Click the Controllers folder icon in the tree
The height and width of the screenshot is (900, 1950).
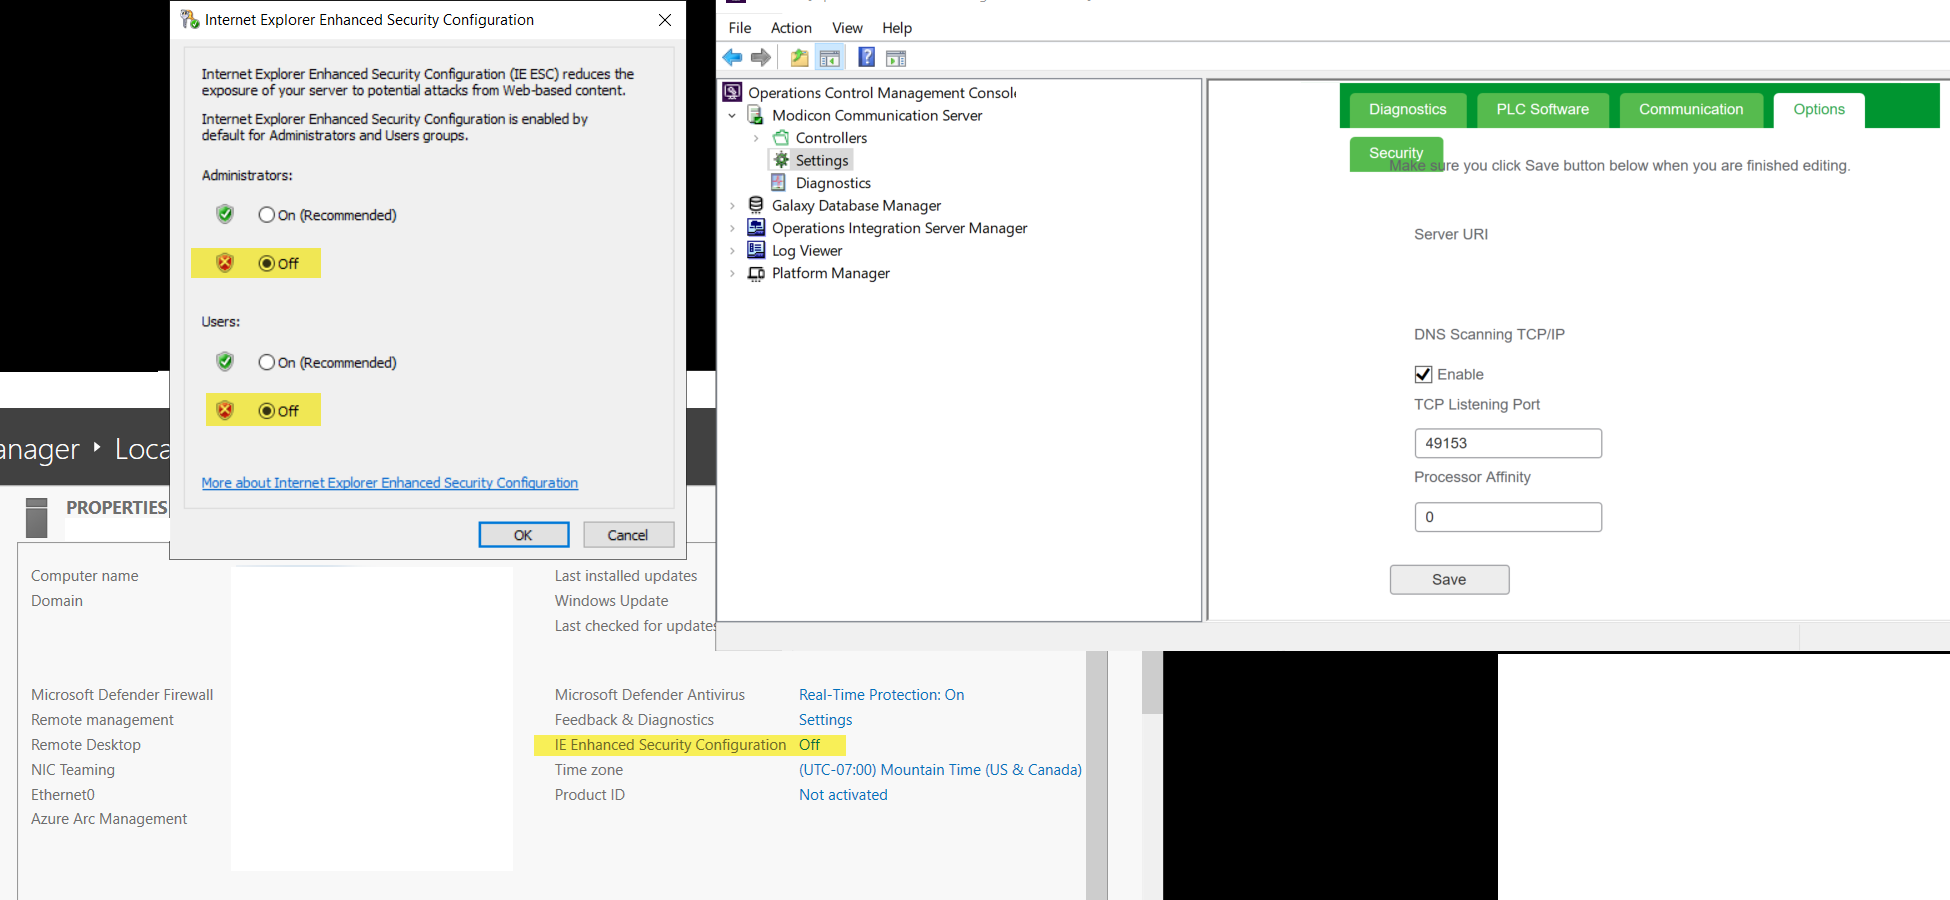pos(781,138)
